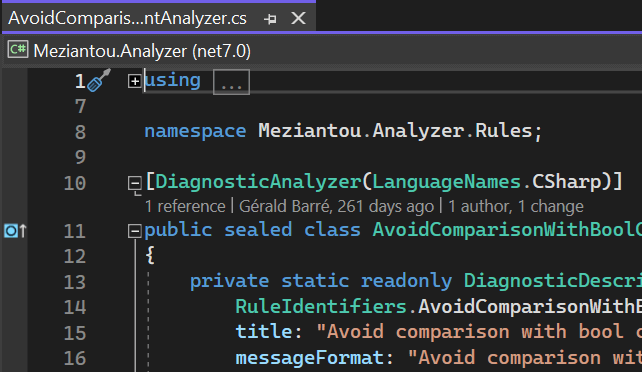Click RuleIdentifiers on line 14
Viewport: 642px width, 372px height.
point(321,307)
